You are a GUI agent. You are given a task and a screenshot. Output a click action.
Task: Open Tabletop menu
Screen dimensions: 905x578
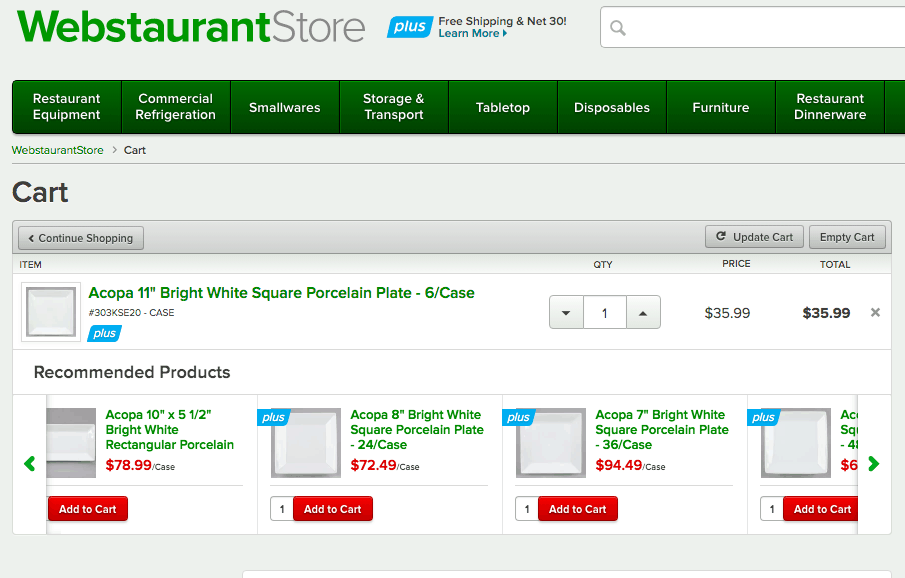(503, 107)
